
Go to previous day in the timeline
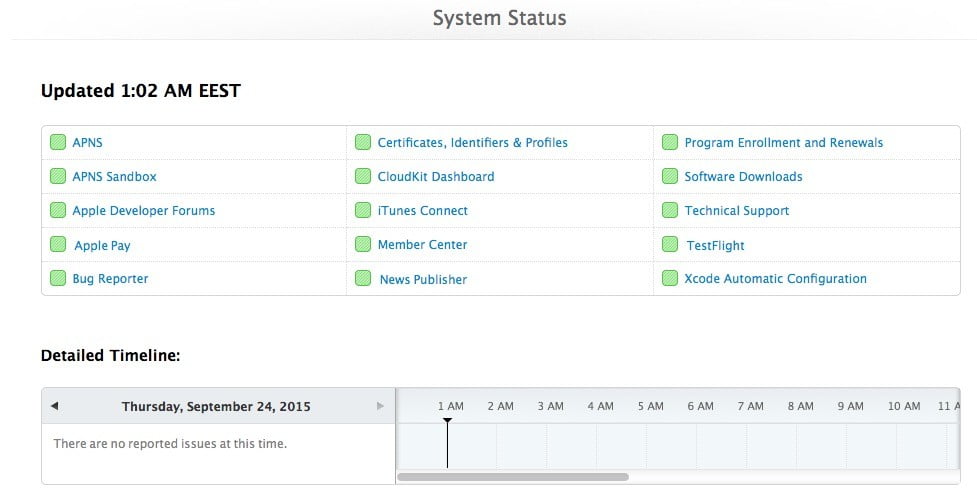click(54, 406)
